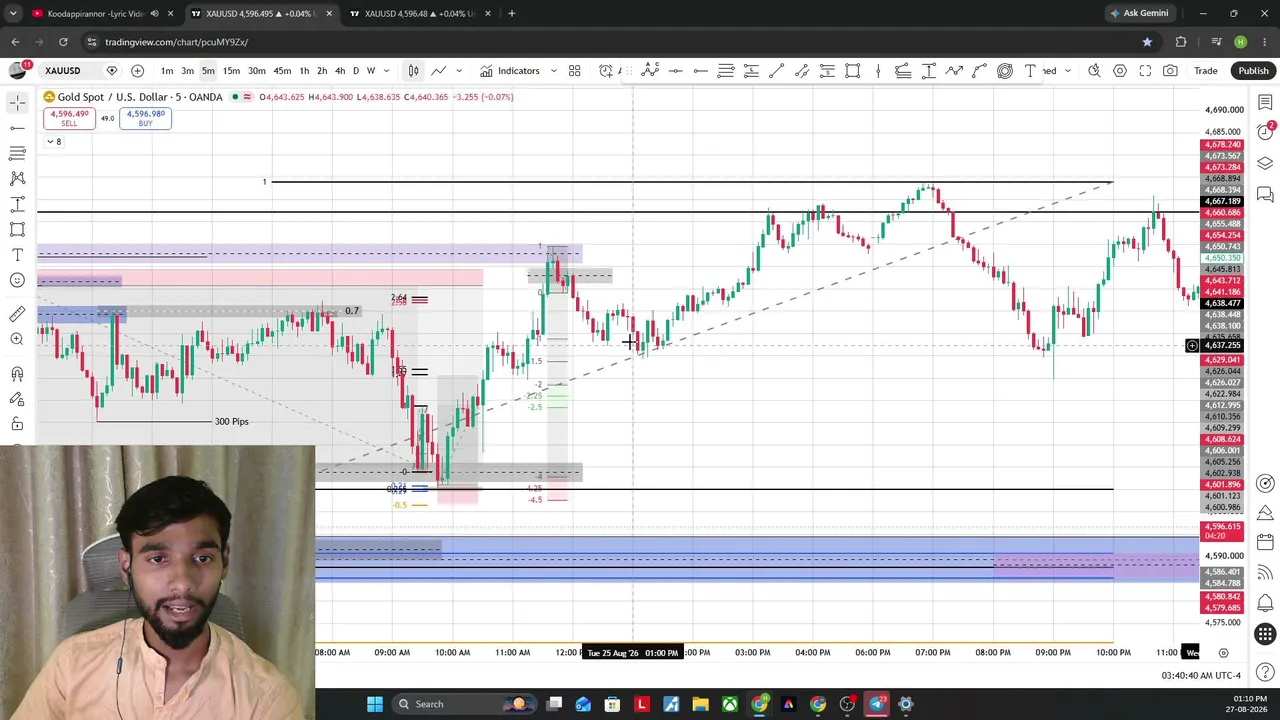The height and width of the screenshot is (720, 1280).
Task: Open the projection and measurement tools in left sidebar
Action: pos(17,204)
